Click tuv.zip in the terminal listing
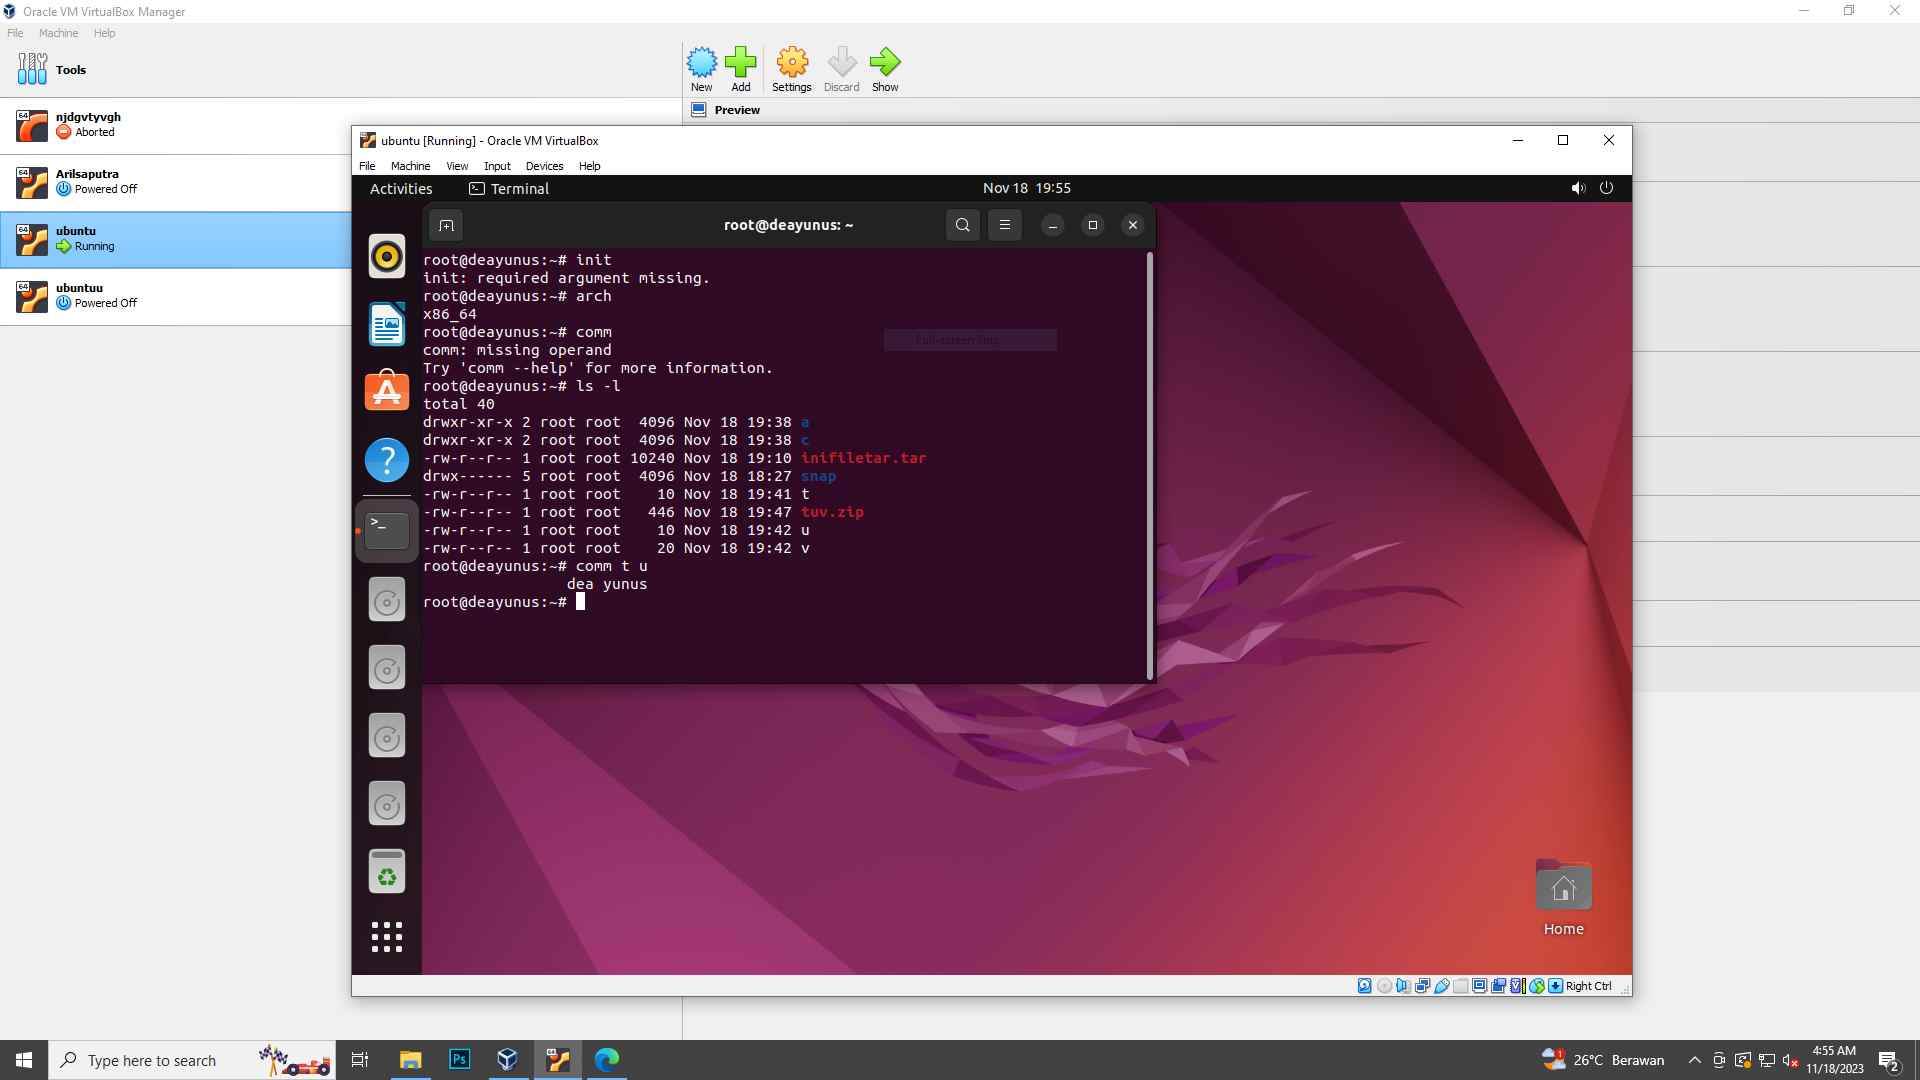 pyautogui.click(x=832, y=512)
